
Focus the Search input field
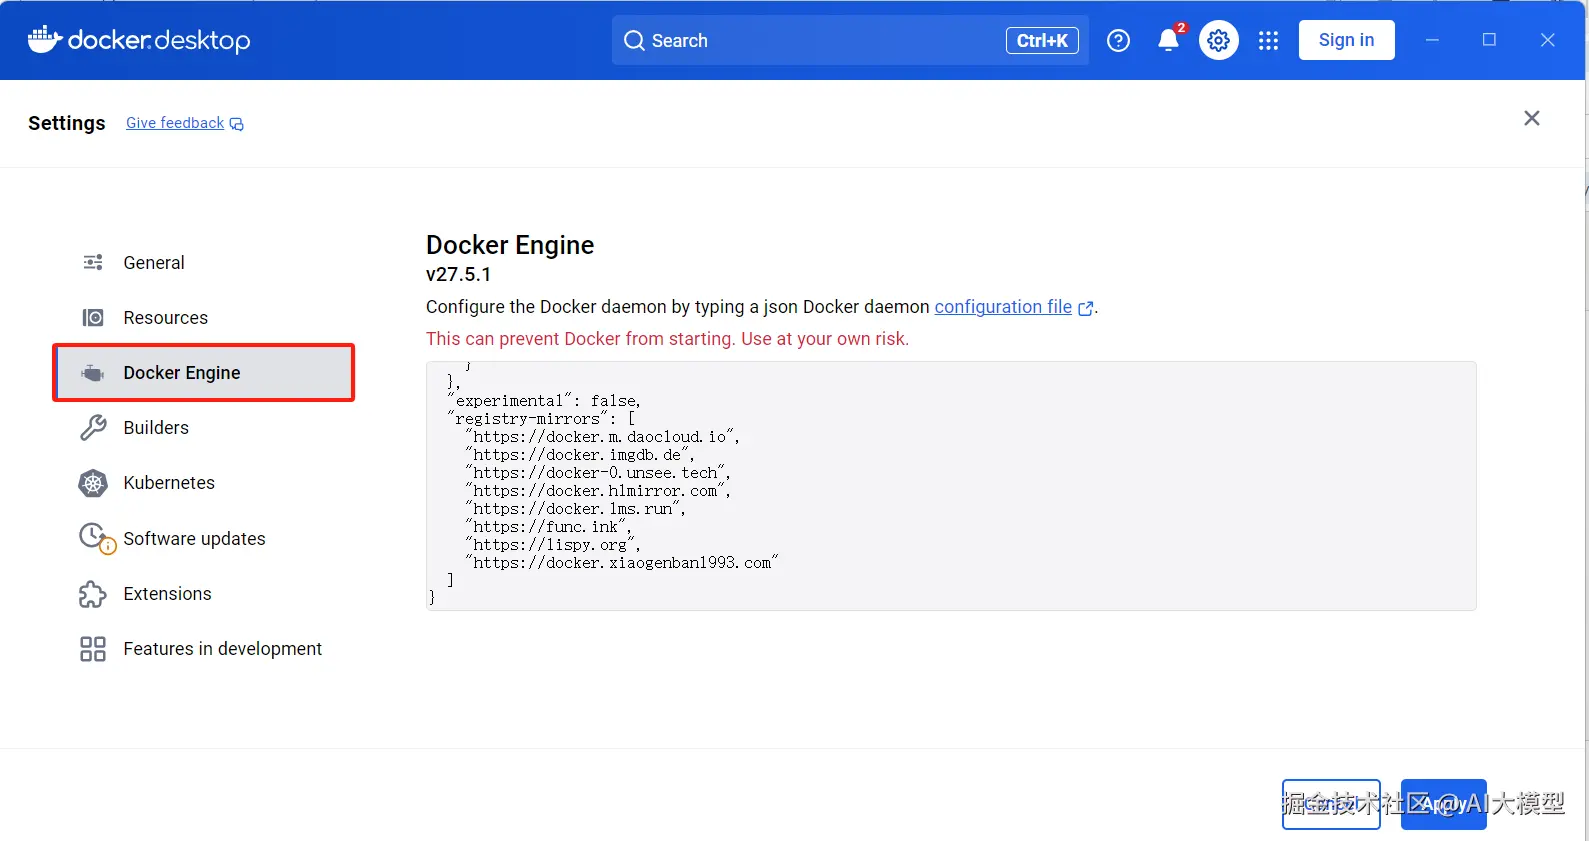[850, 40]
